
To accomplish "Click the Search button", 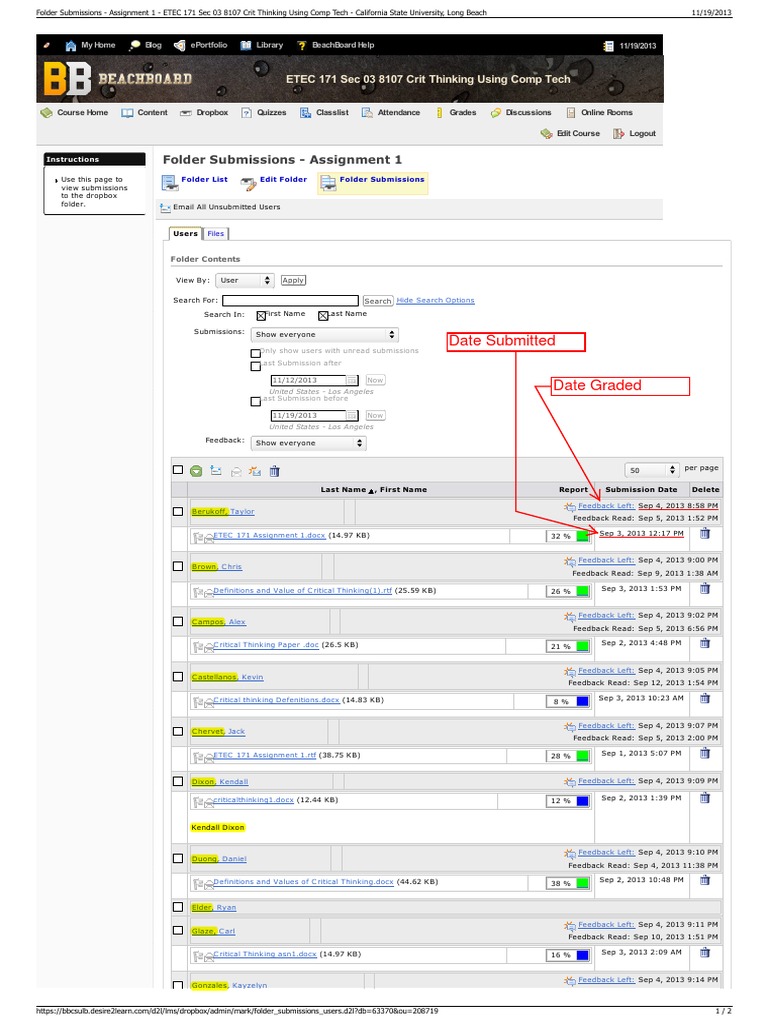I will 377,301.
